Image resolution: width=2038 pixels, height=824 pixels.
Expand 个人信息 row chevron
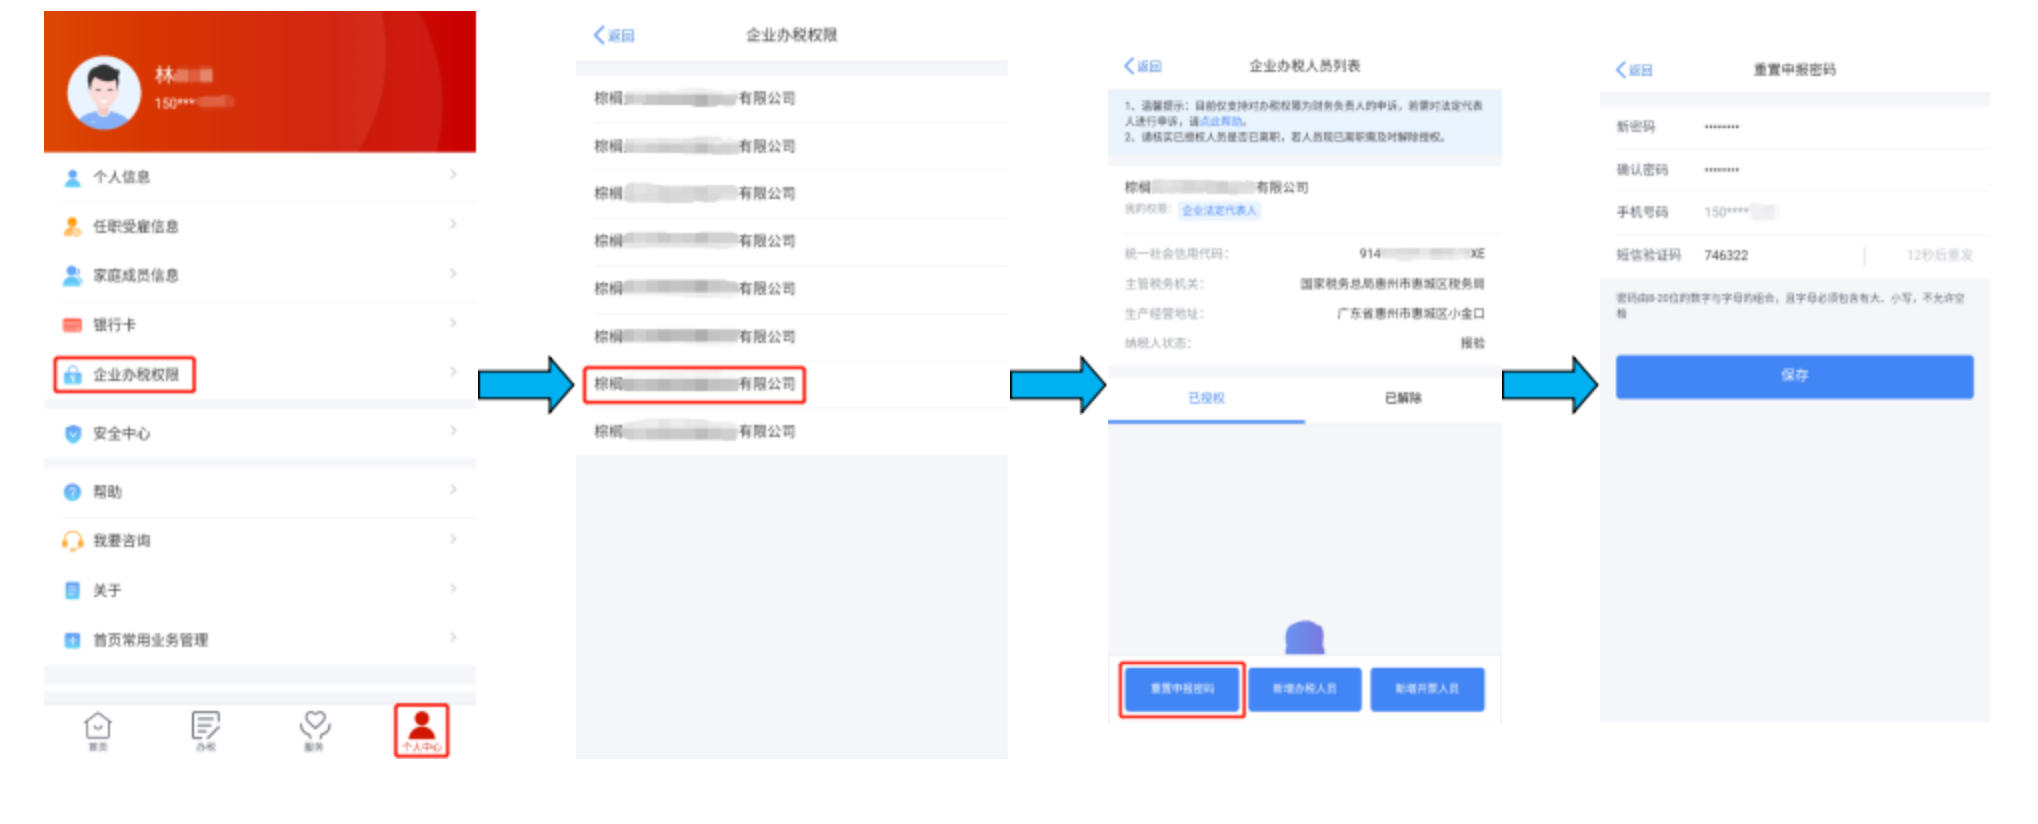point(453,175)
